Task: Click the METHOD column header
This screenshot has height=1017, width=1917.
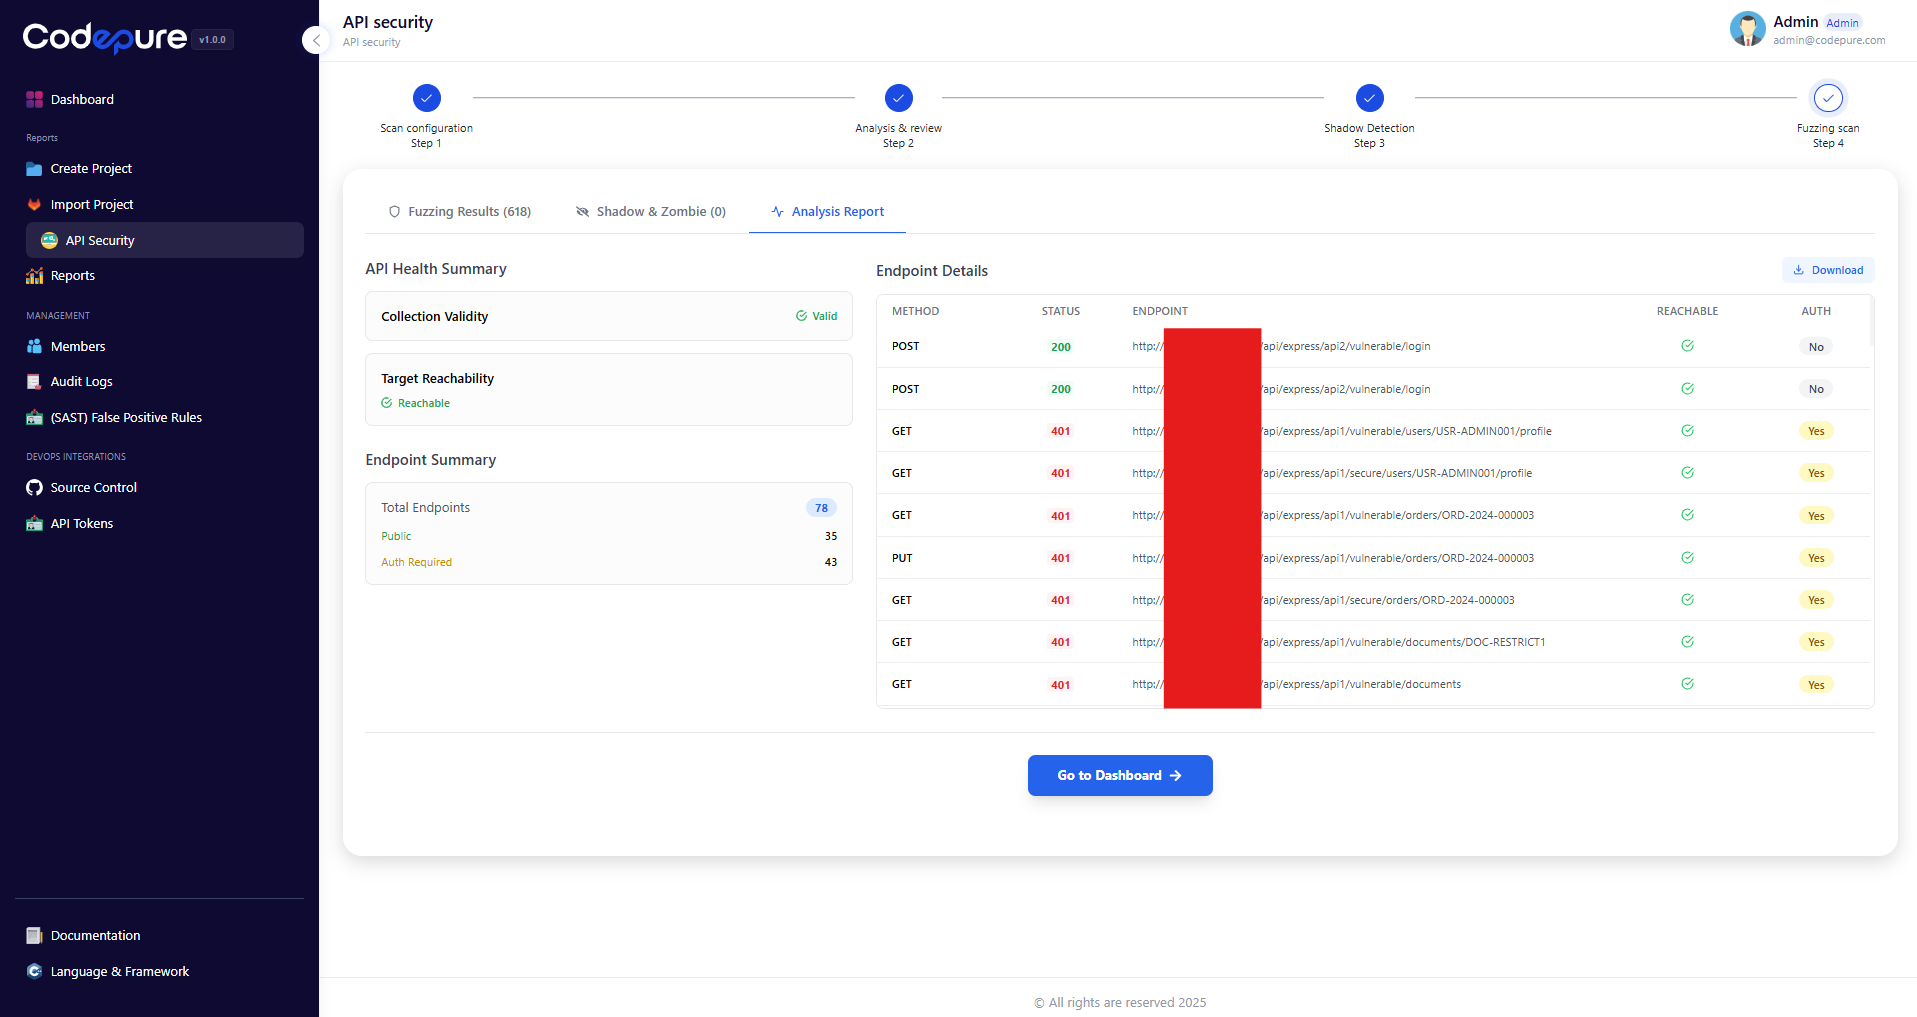Action: 915,311
